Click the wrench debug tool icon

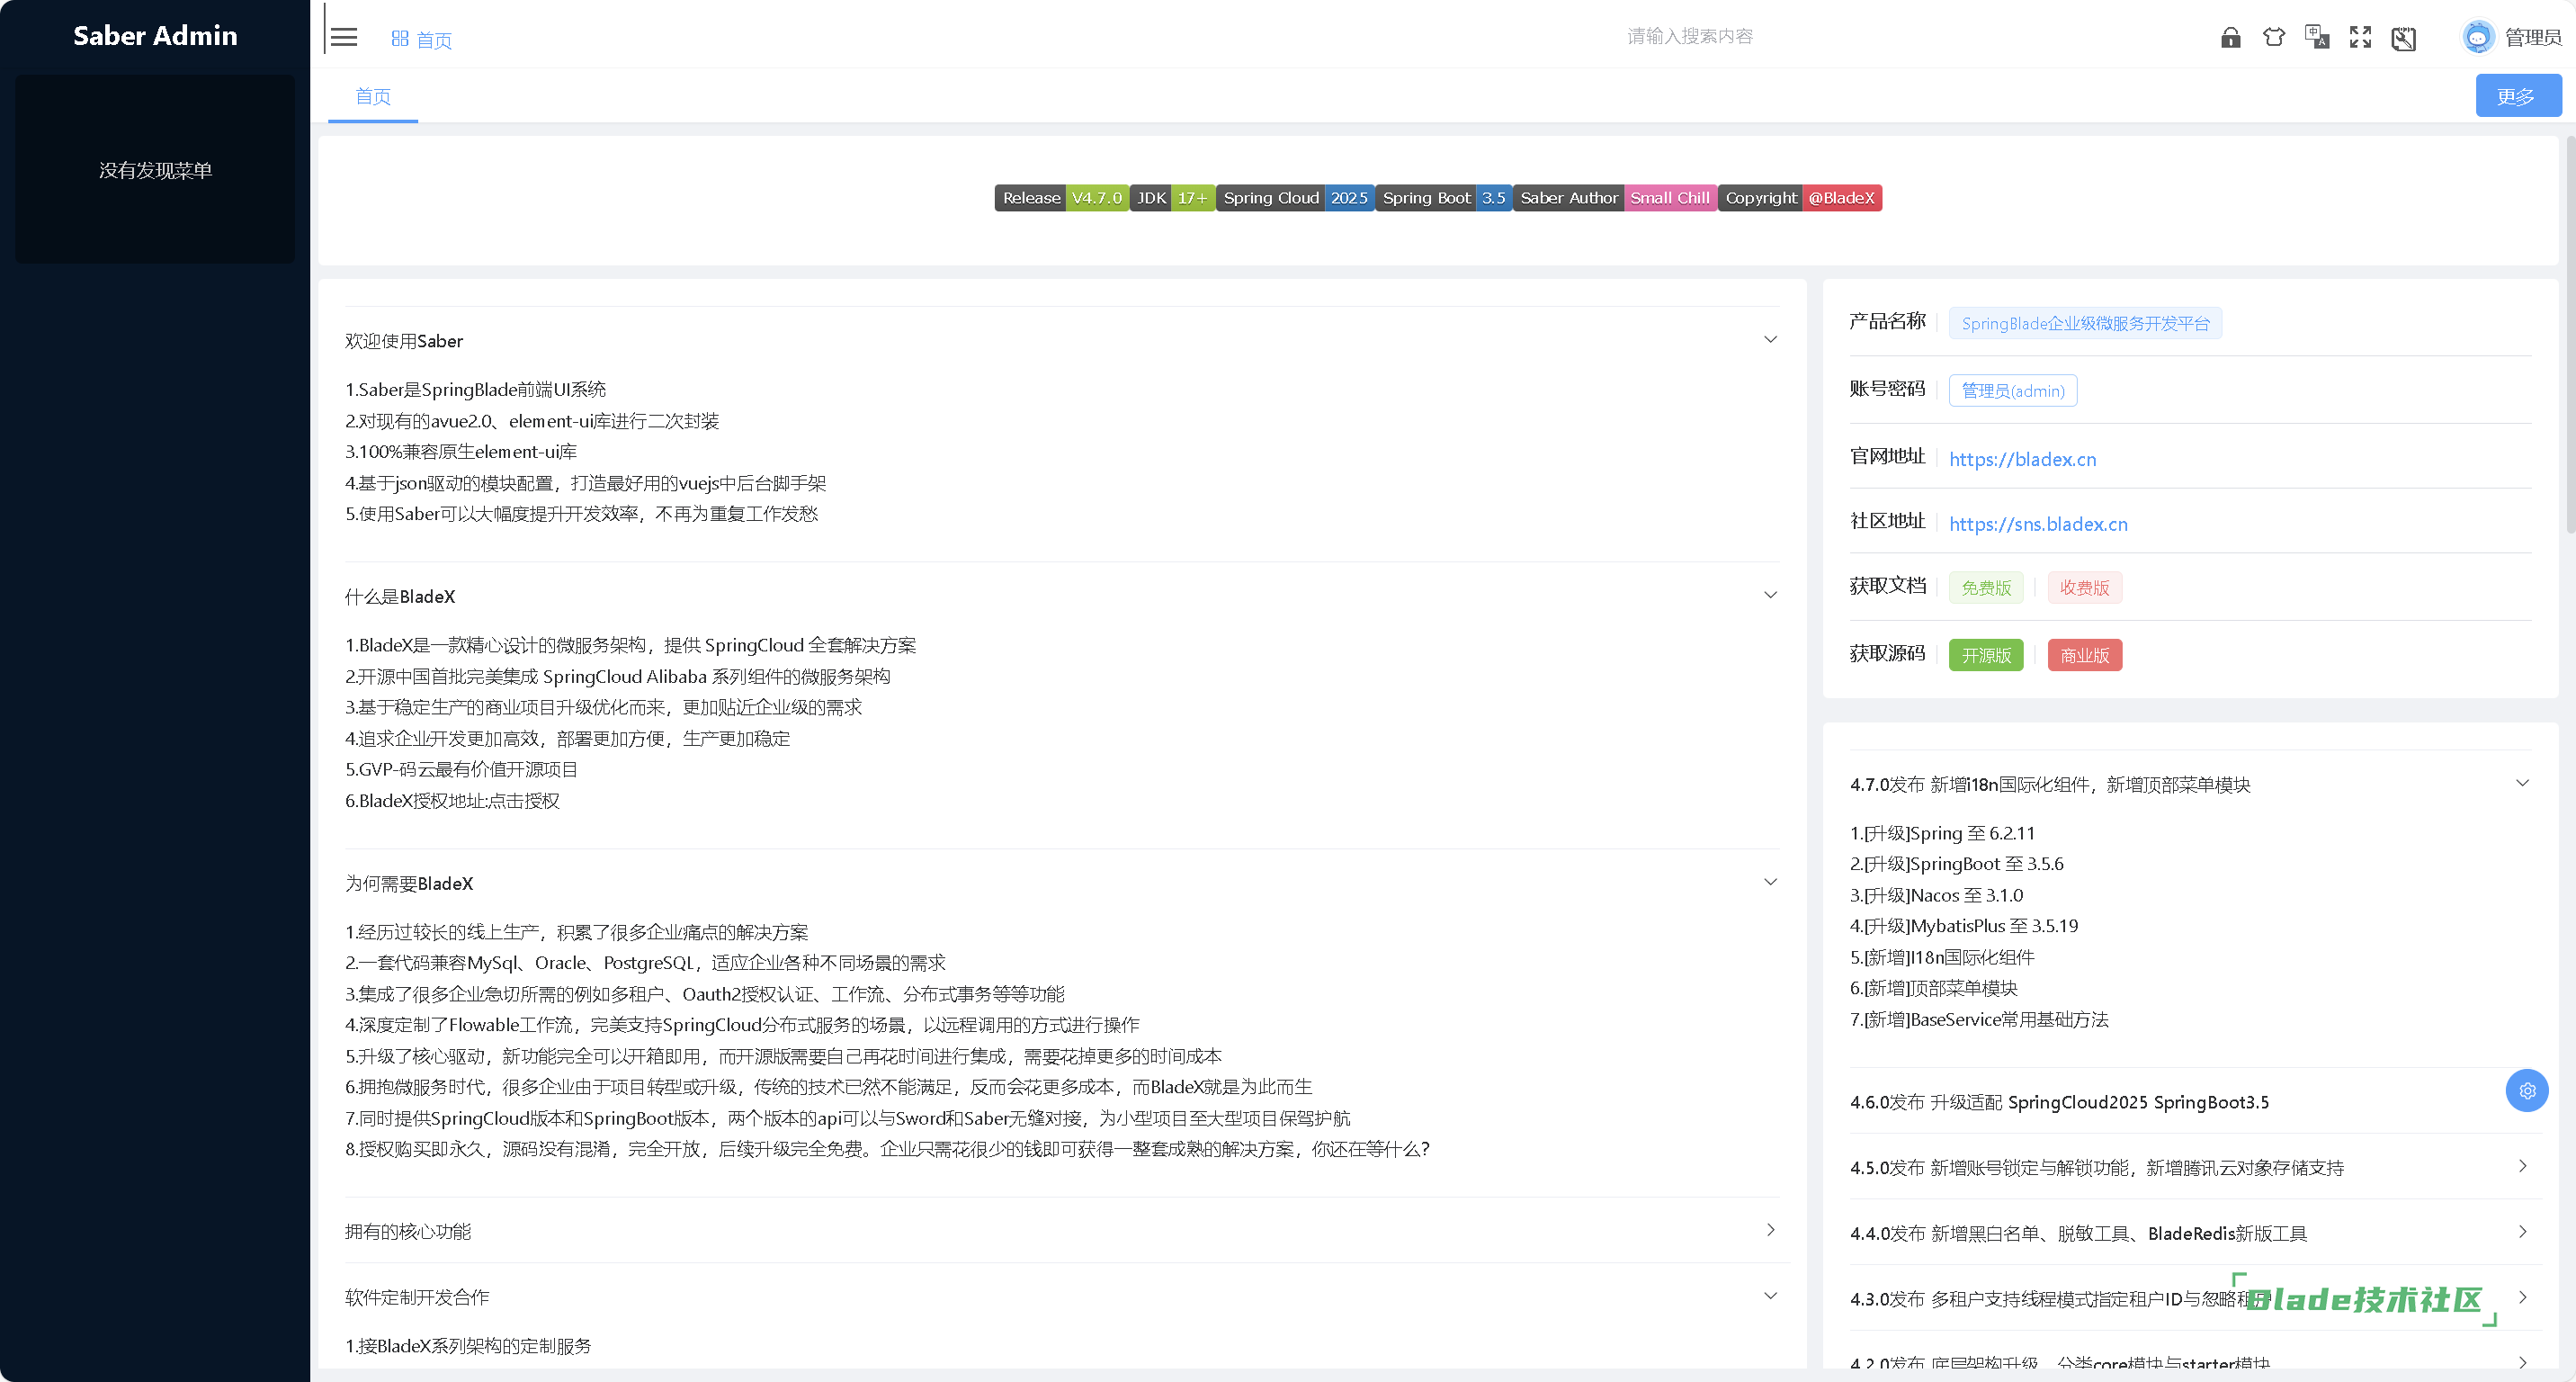[x=2403, y=39]
